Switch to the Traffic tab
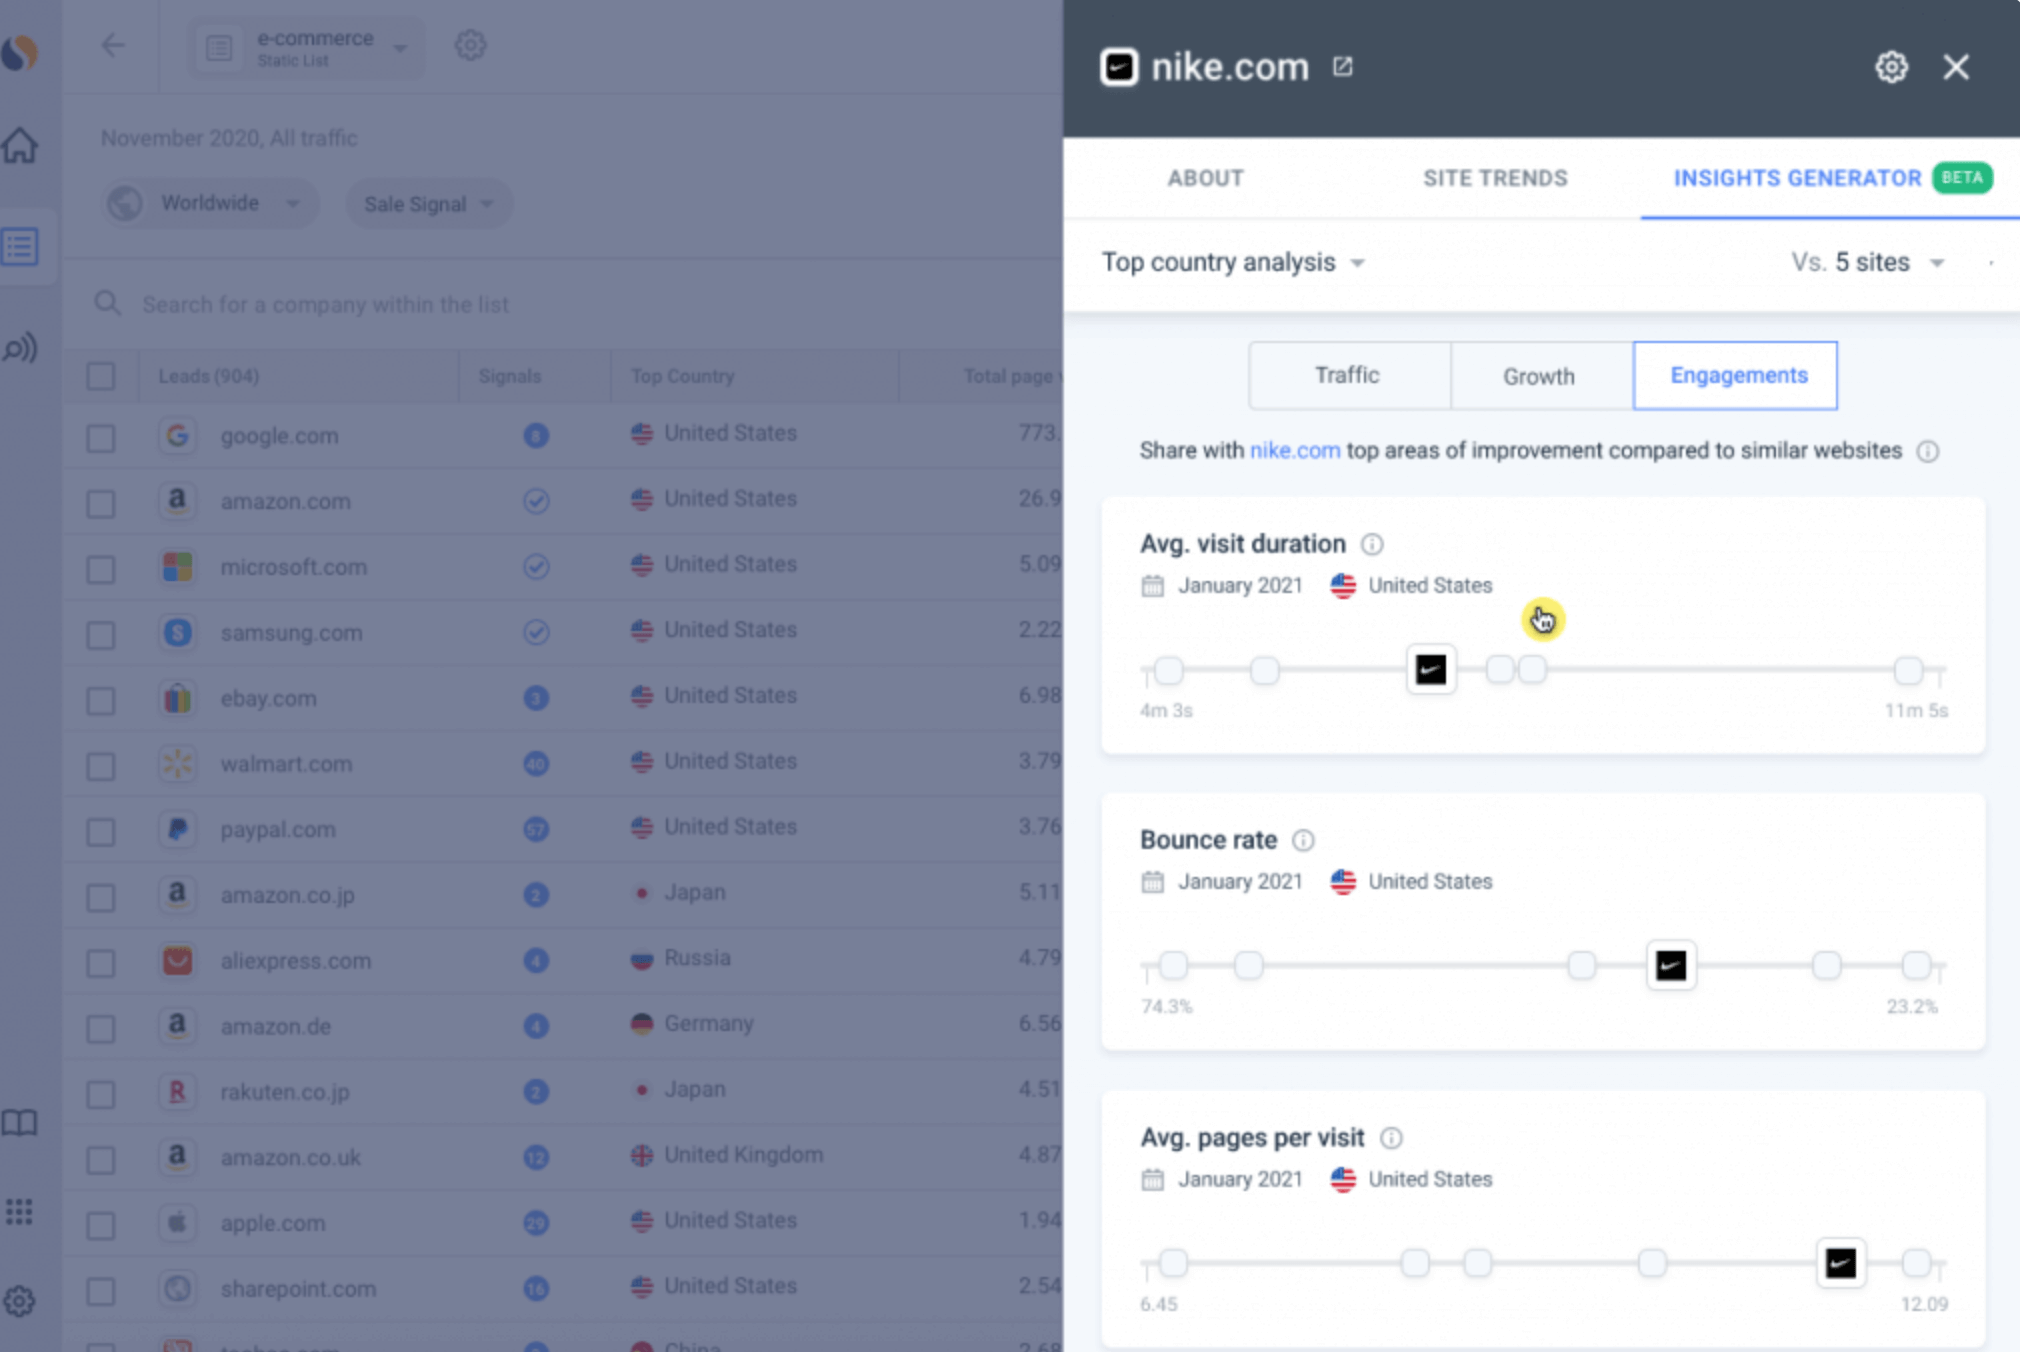Image resolution: width=2020 pixels, height=1352 pixels. pyautogui.click(x=1346, y=376)
